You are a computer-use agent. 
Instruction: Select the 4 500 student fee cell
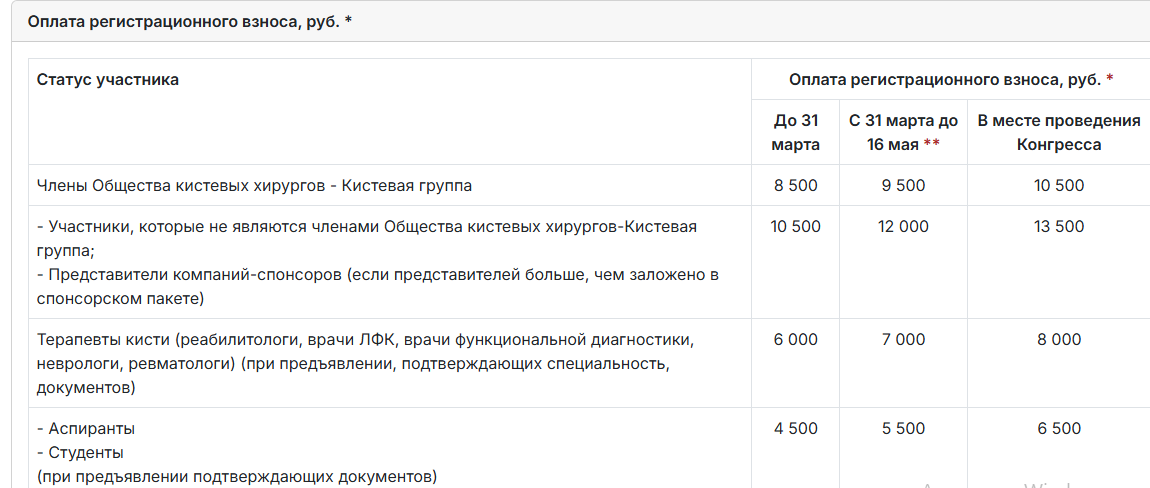[795, 429]
